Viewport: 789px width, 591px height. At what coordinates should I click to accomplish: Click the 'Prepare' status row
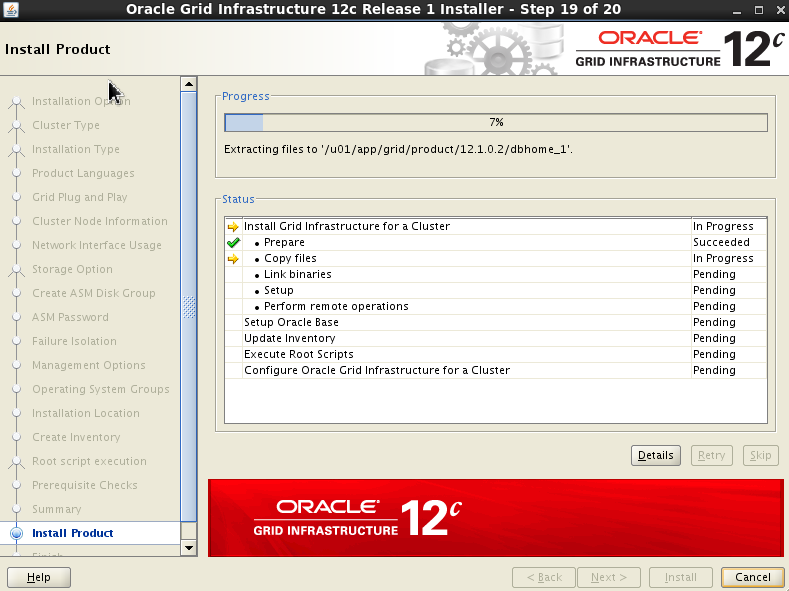[496, 242]
